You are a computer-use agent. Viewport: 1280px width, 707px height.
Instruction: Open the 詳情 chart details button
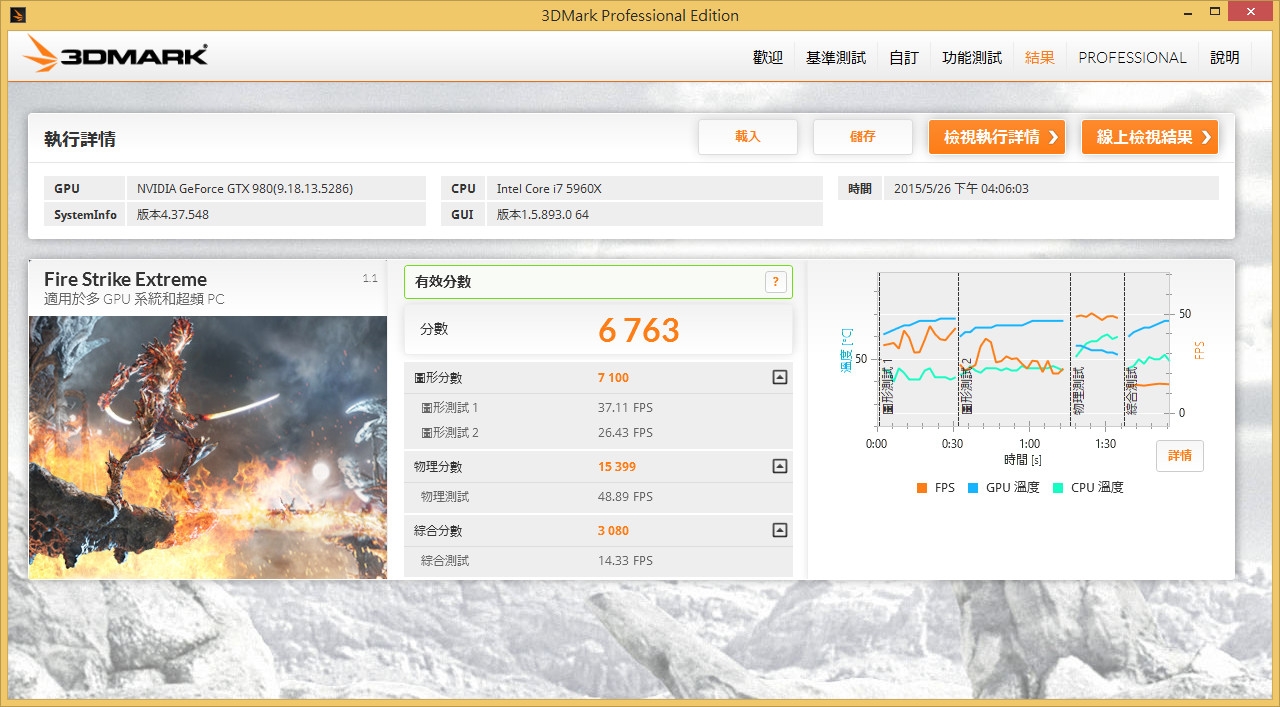coord(1180,456)
